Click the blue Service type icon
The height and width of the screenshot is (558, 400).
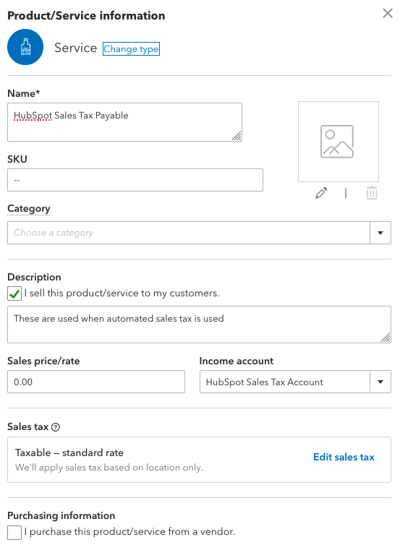25,47
